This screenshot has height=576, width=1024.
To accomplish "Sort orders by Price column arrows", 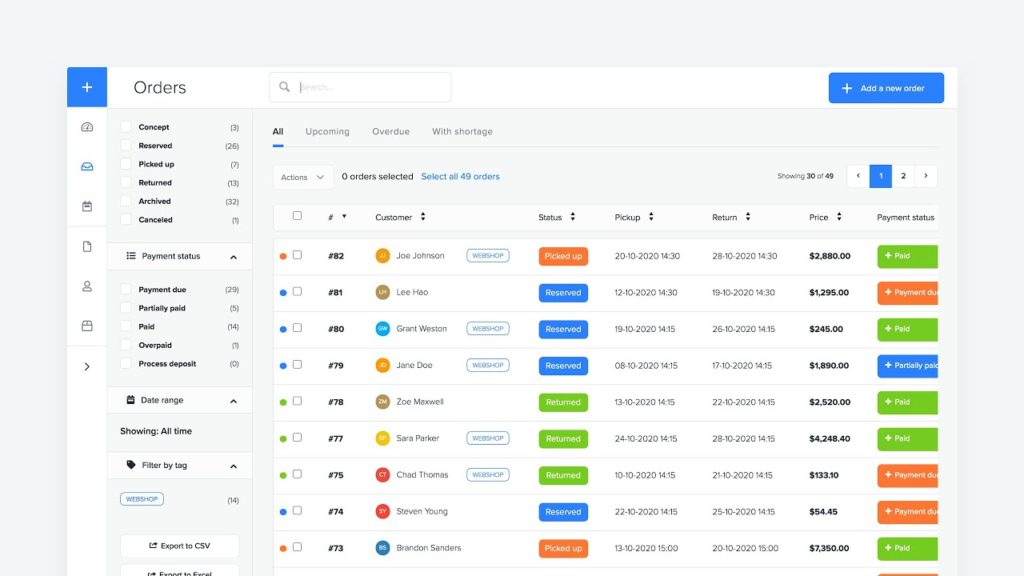I will point(839,217).
